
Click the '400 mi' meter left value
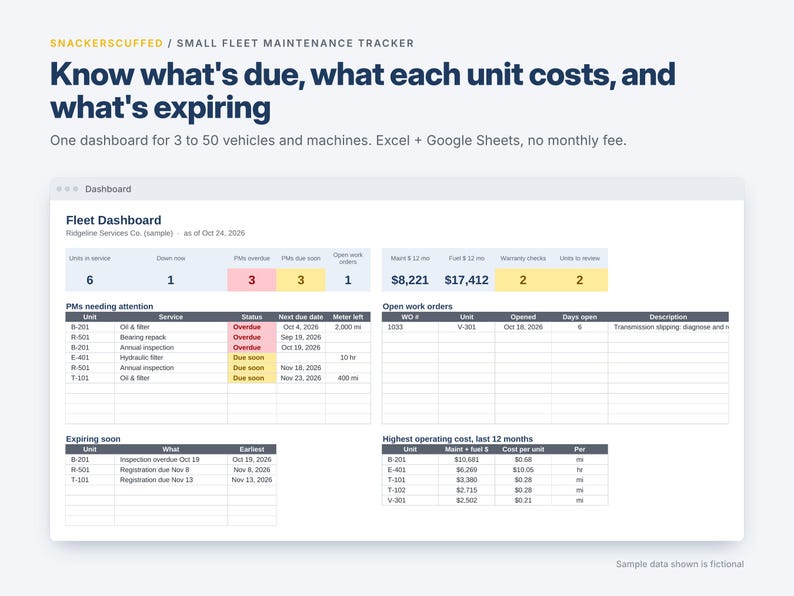pyautogui.click(x=348, y=378)
